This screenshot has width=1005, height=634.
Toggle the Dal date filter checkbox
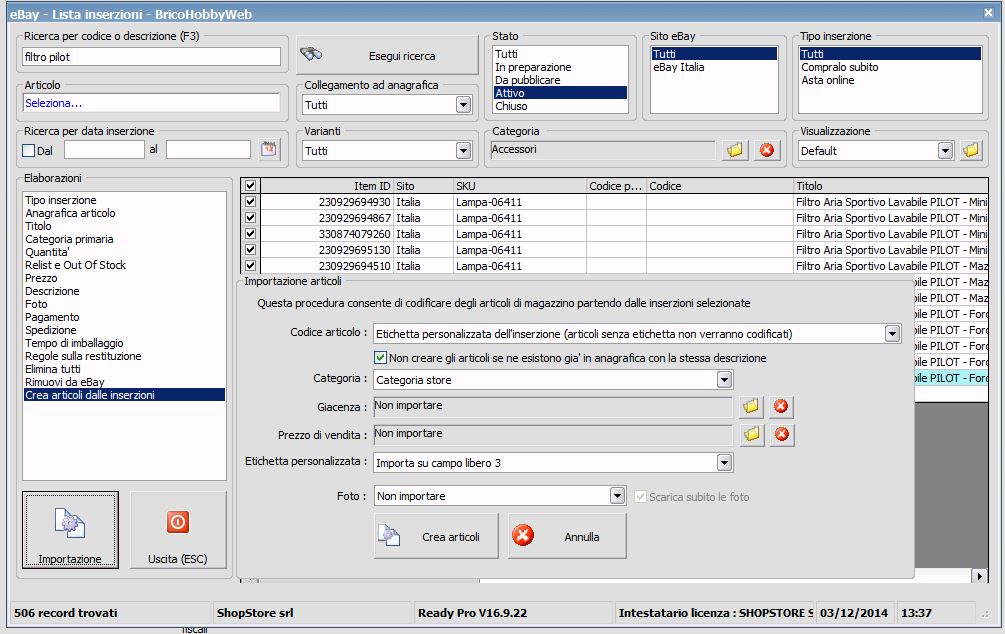point(28,151)
